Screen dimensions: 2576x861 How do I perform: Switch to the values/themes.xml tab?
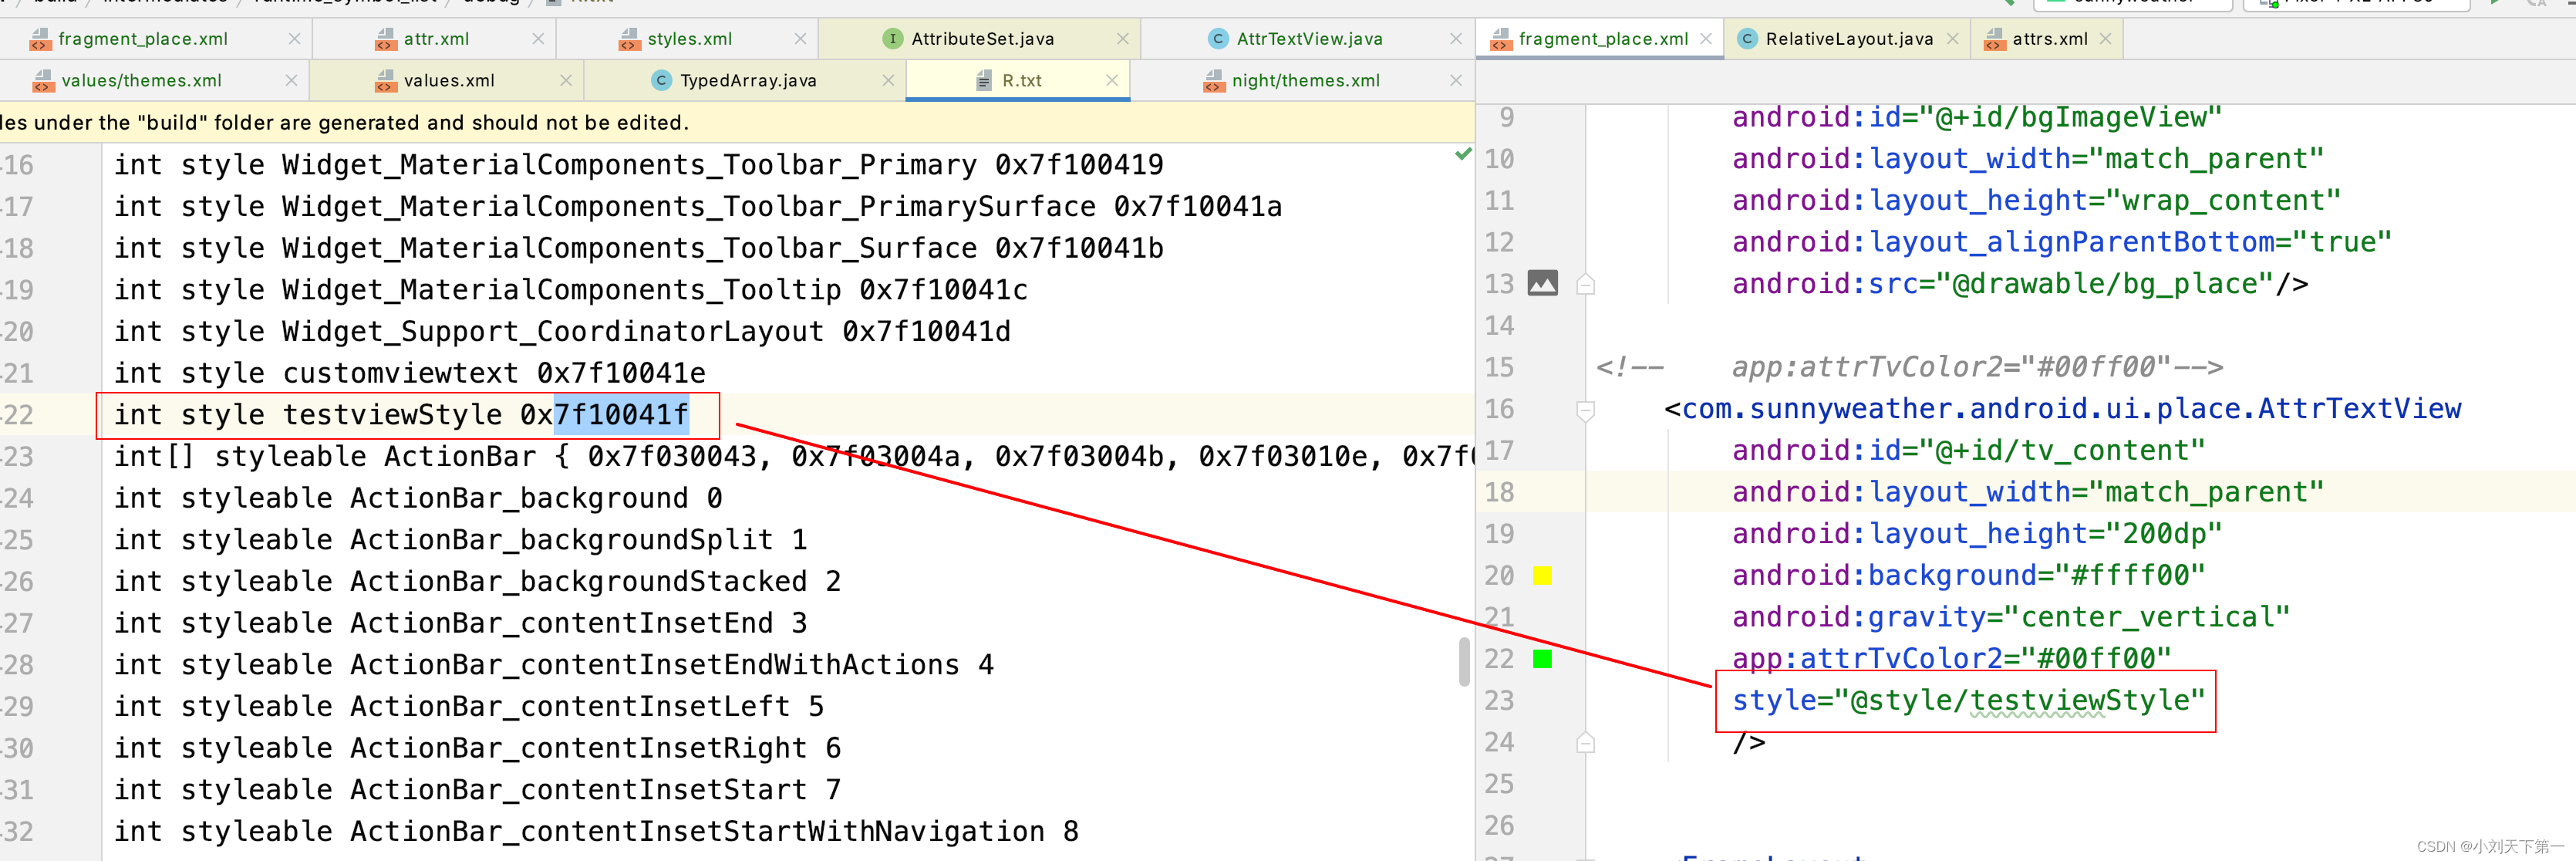click(x=140, y=80)
